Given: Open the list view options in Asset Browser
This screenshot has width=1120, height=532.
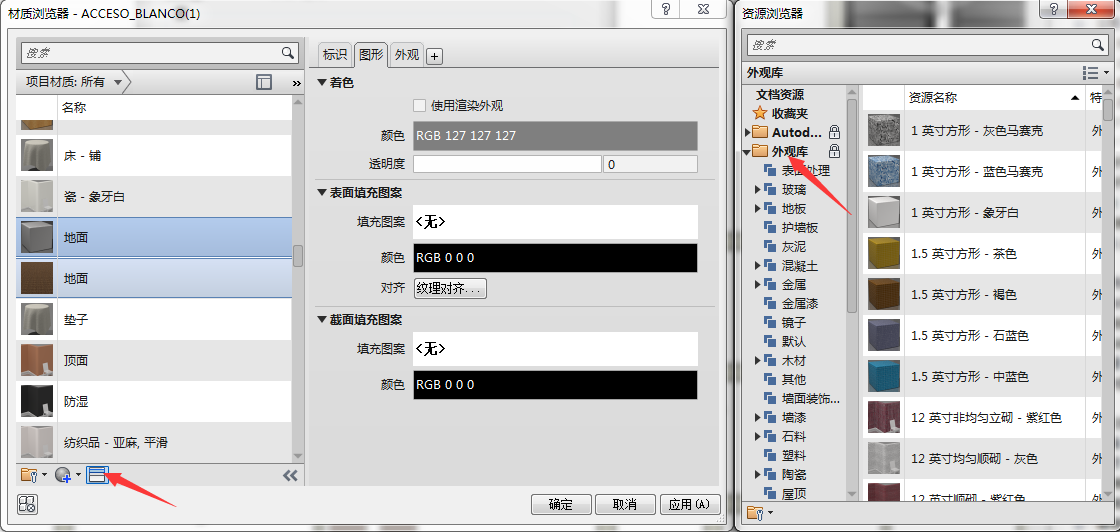Looking at the screenshot, I should click(x=1095, y=73).
